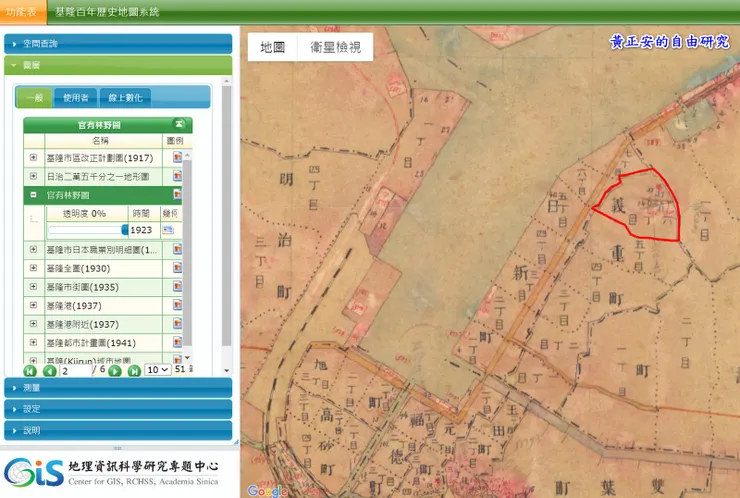Click legend icon for 基隆市街圖(1935)

pyautogui.click(x=177, y=288)
